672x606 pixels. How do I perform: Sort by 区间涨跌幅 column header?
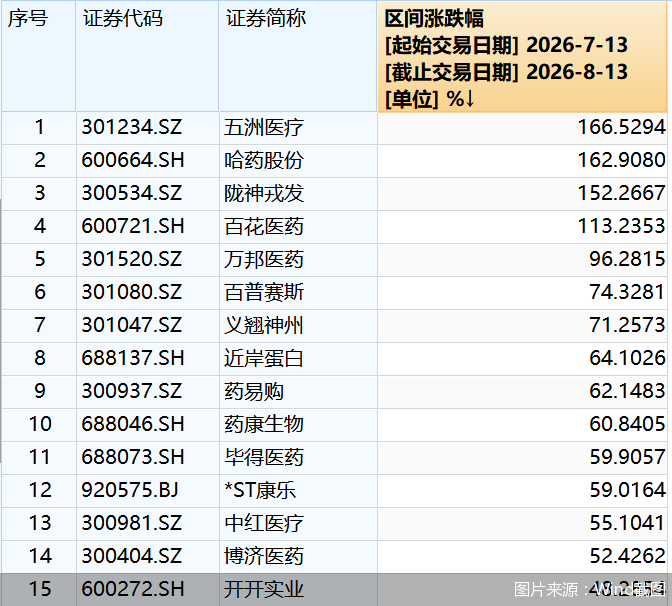tap(522, 57)
